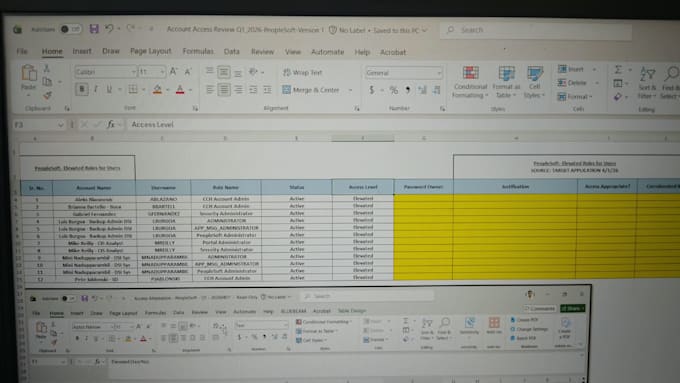Click the Share button in lower window

pos(572,308)
